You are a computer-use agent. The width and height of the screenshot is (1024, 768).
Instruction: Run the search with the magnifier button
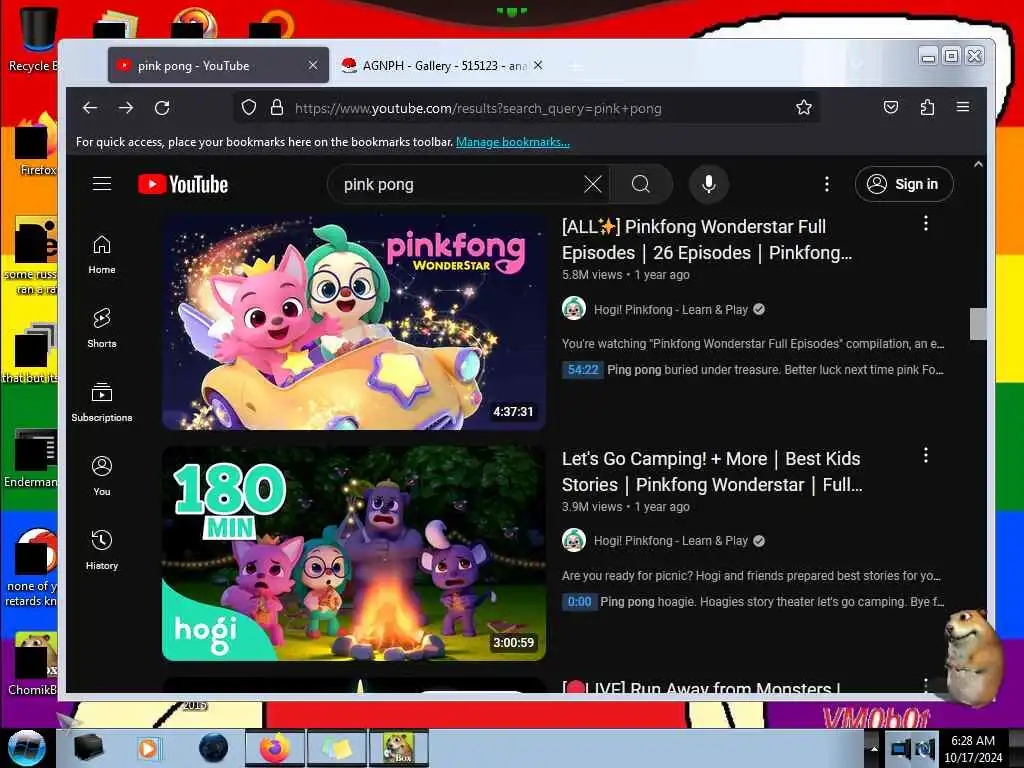641,184
